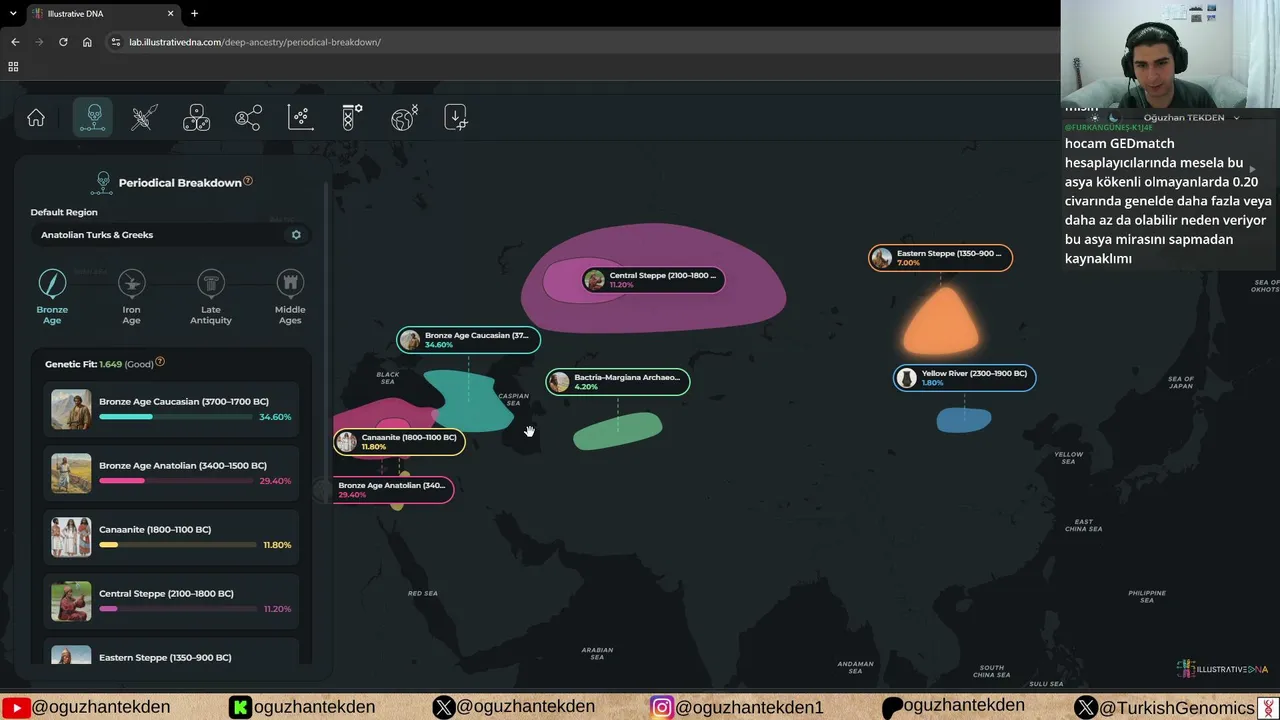Select the Iron Age period
The image size is (1280, 720).
pyautogui.click(x=131, y=297)
